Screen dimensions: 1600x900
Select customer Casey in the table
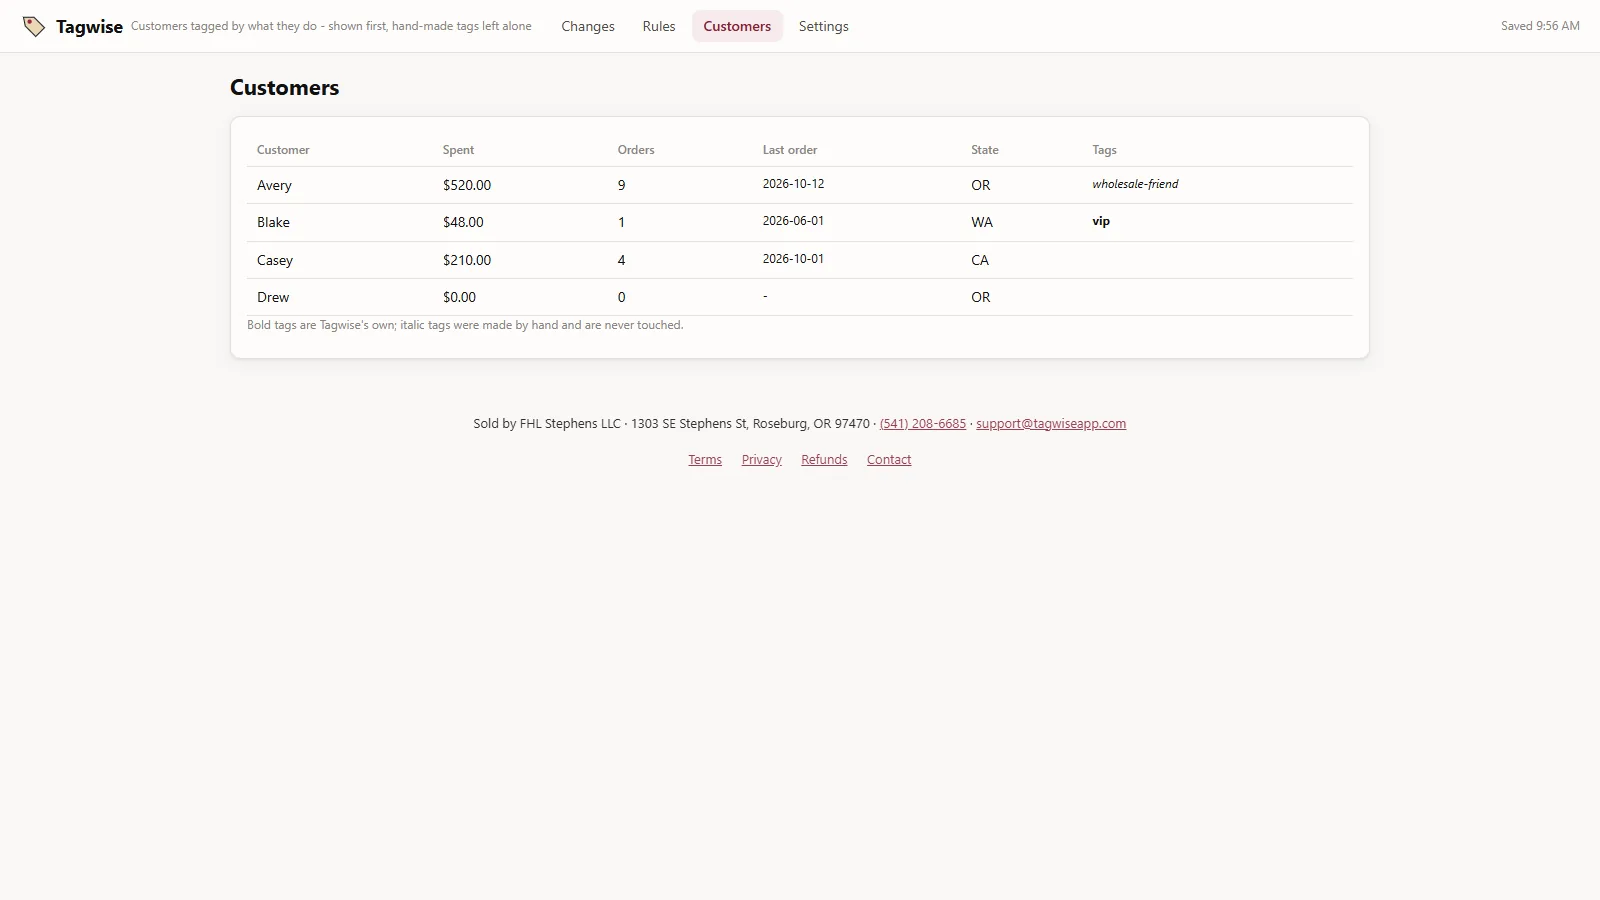(x=275, y=260)
